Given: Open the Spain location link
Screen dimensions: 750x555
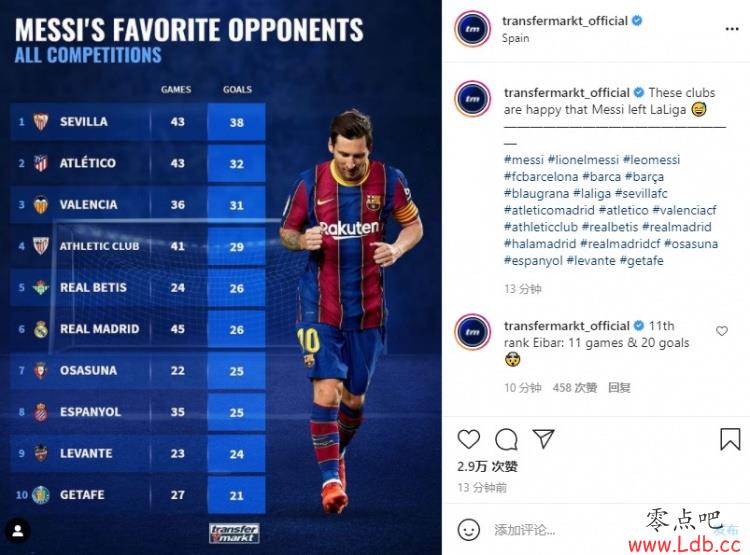Looking at the screenshot, I should (x=515, y=38).
